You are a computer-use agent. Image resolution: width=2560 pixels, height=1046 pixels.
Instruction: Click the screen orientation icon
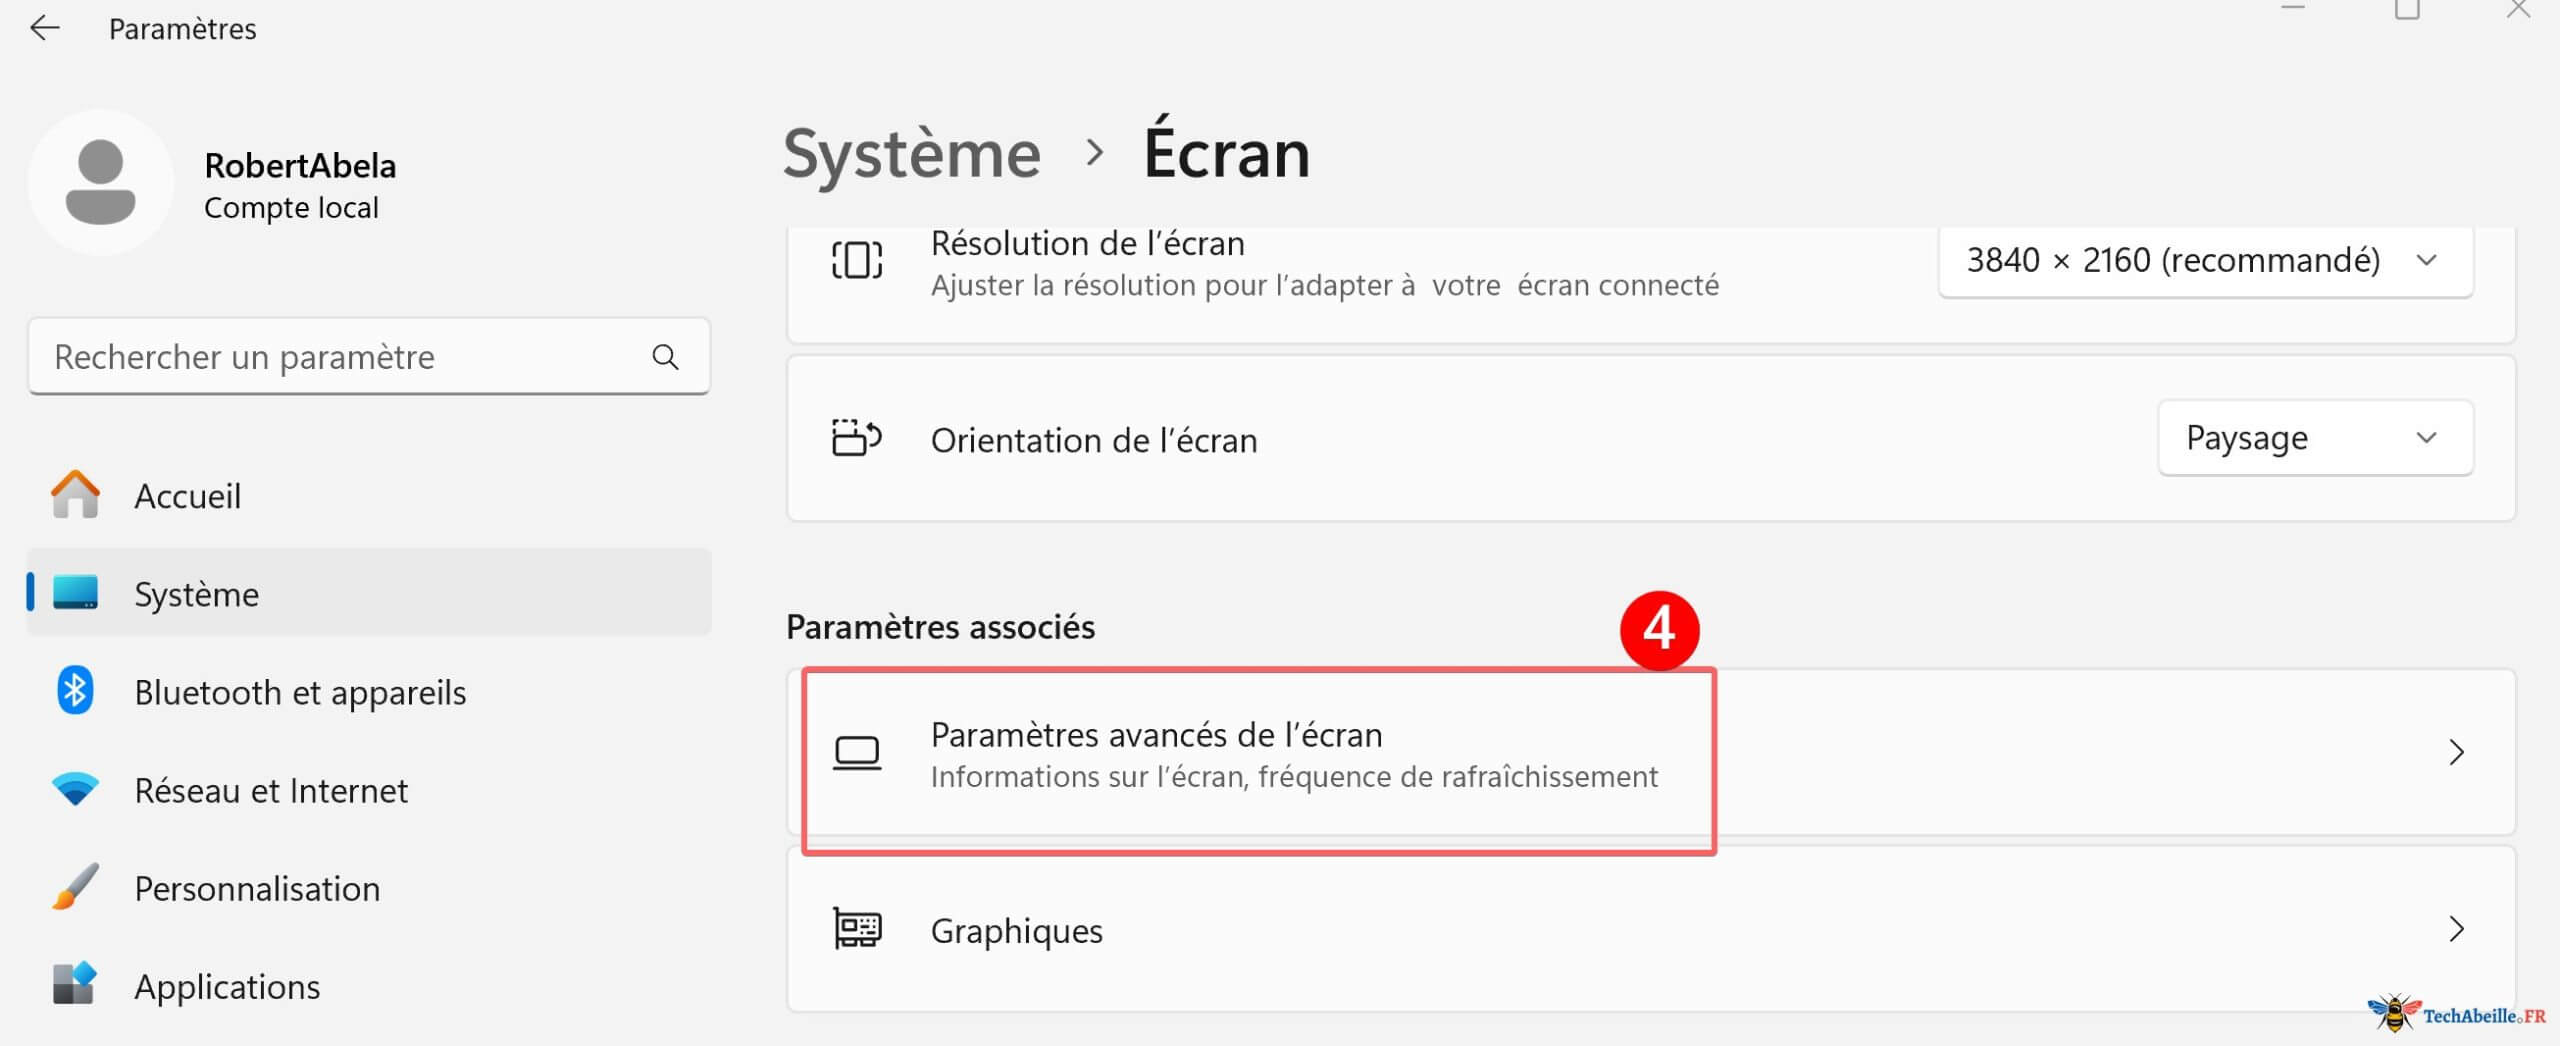click(x=857, y=438)
